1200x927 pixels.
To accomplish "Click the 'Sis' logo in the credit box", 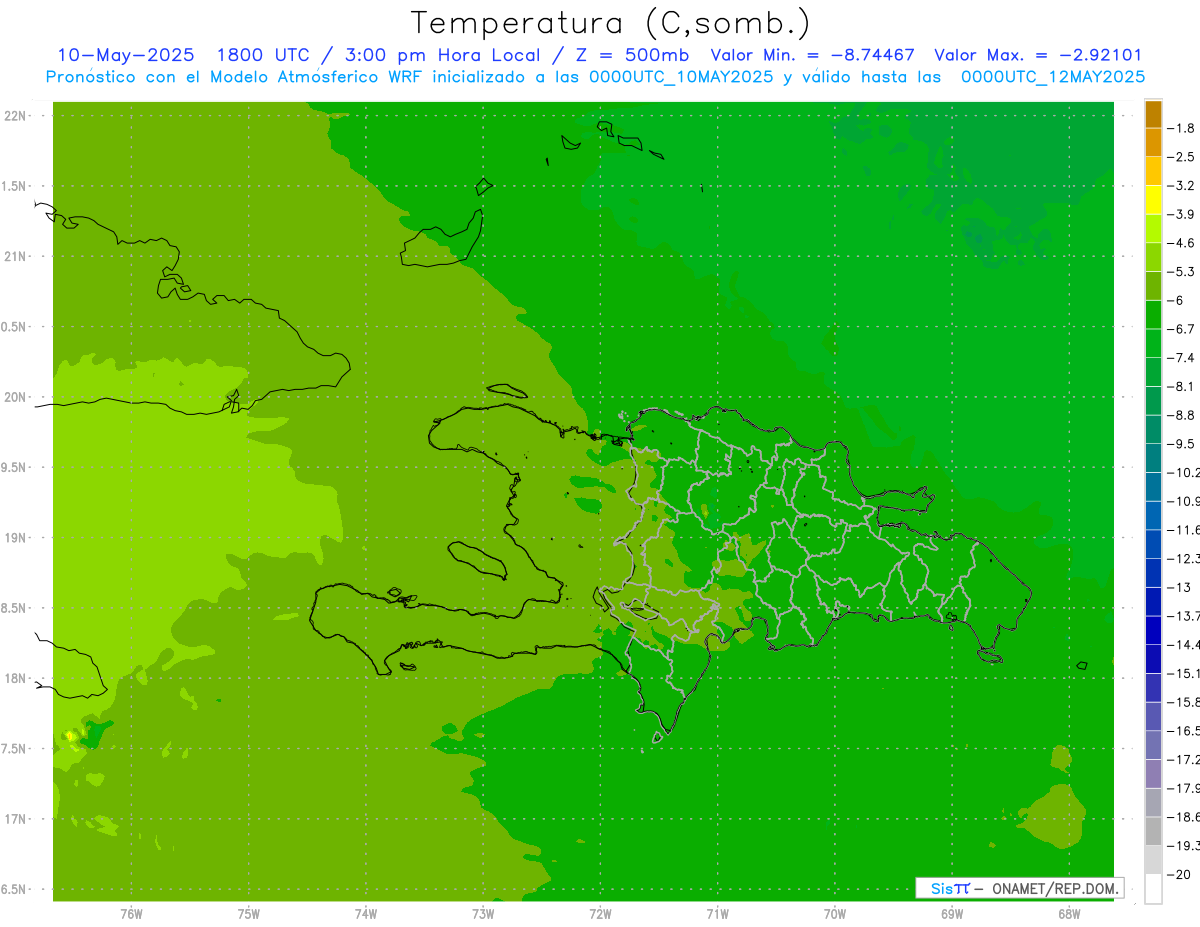I will pyautogui.click(x=940, y=888).
